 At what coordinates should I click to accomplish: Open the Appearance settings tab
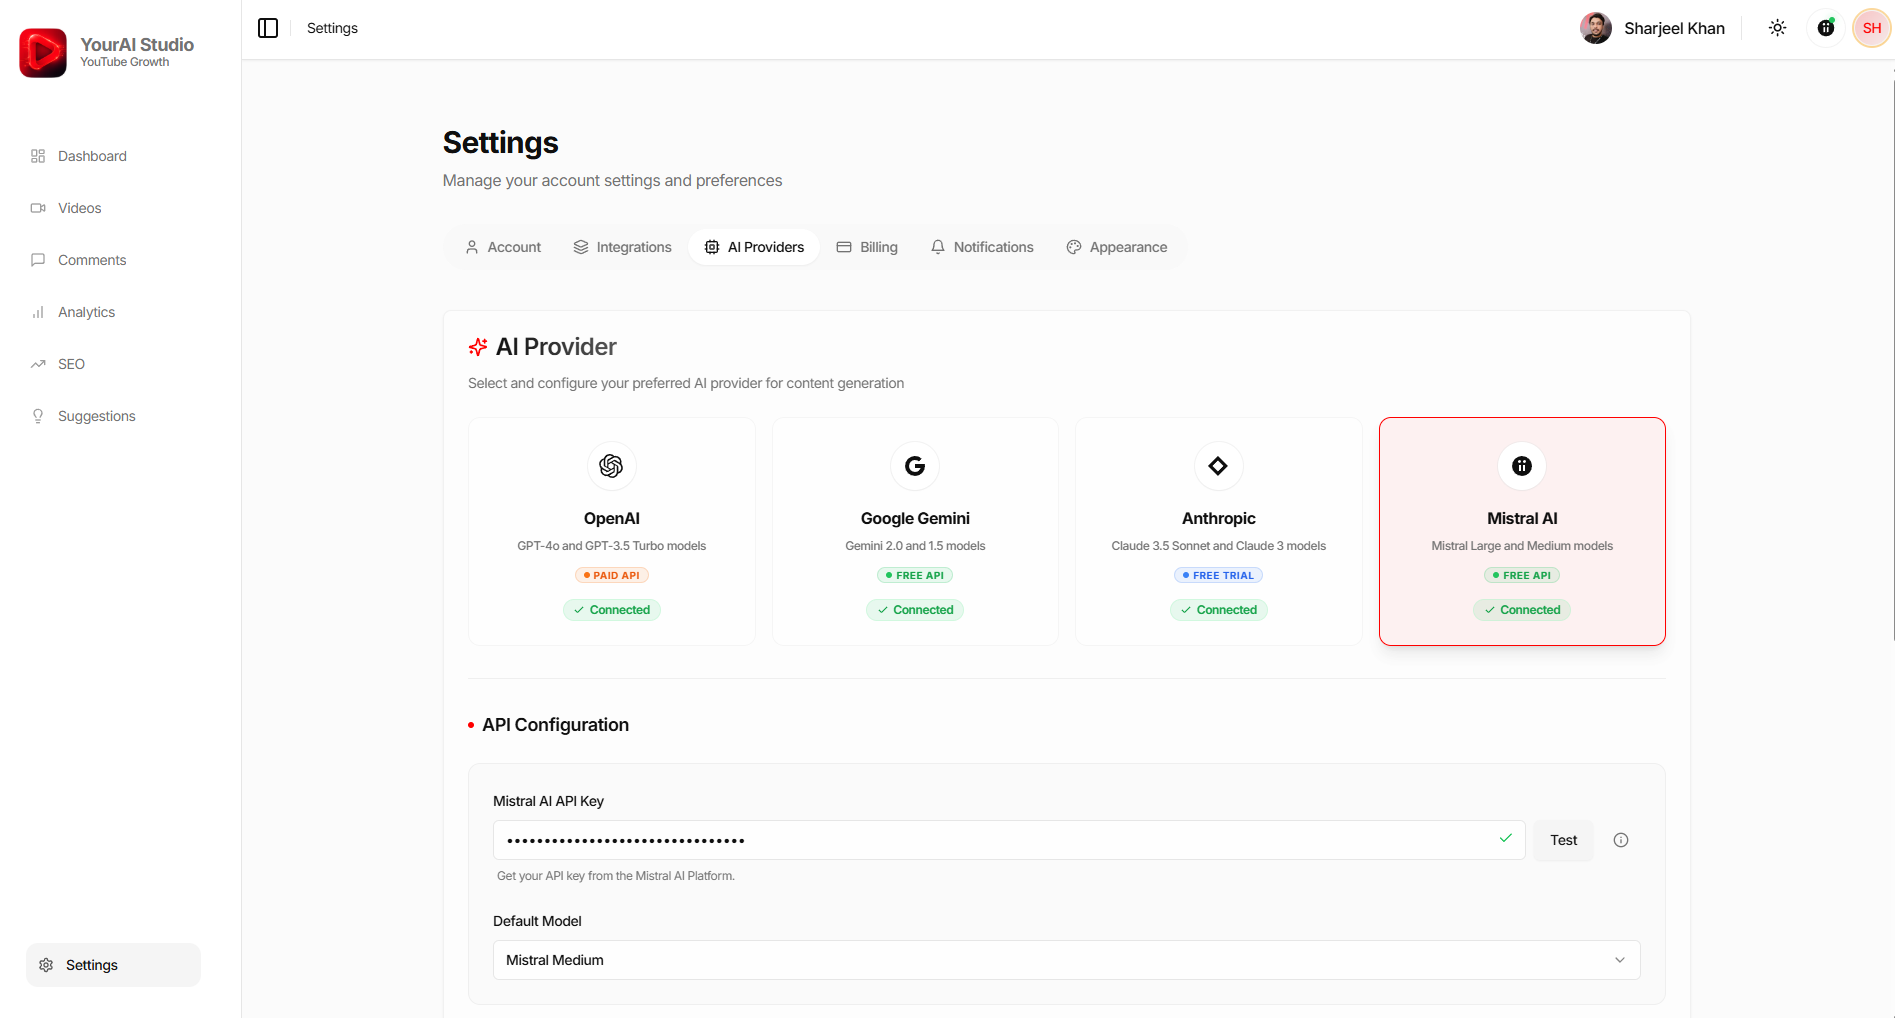1117,246
